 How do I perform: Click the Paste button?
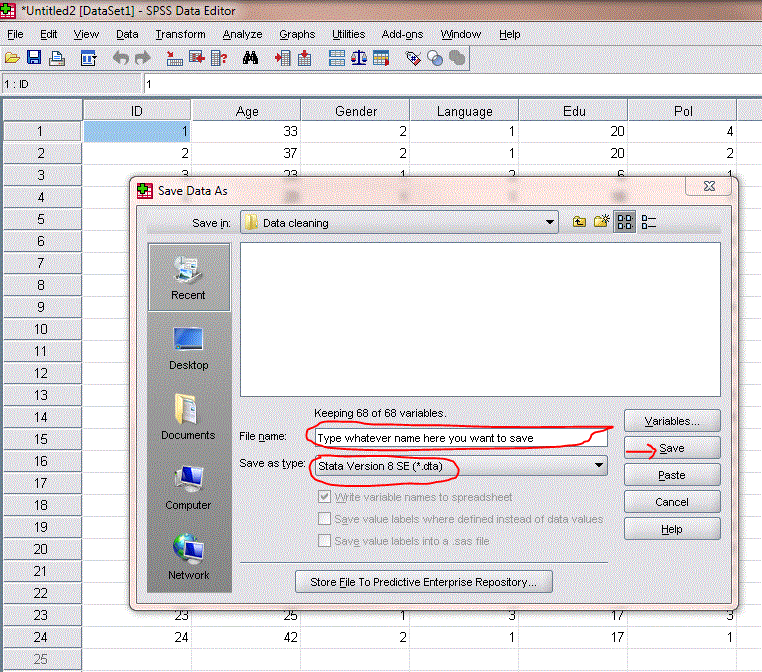pyautogui.click(x=672, y=475)
